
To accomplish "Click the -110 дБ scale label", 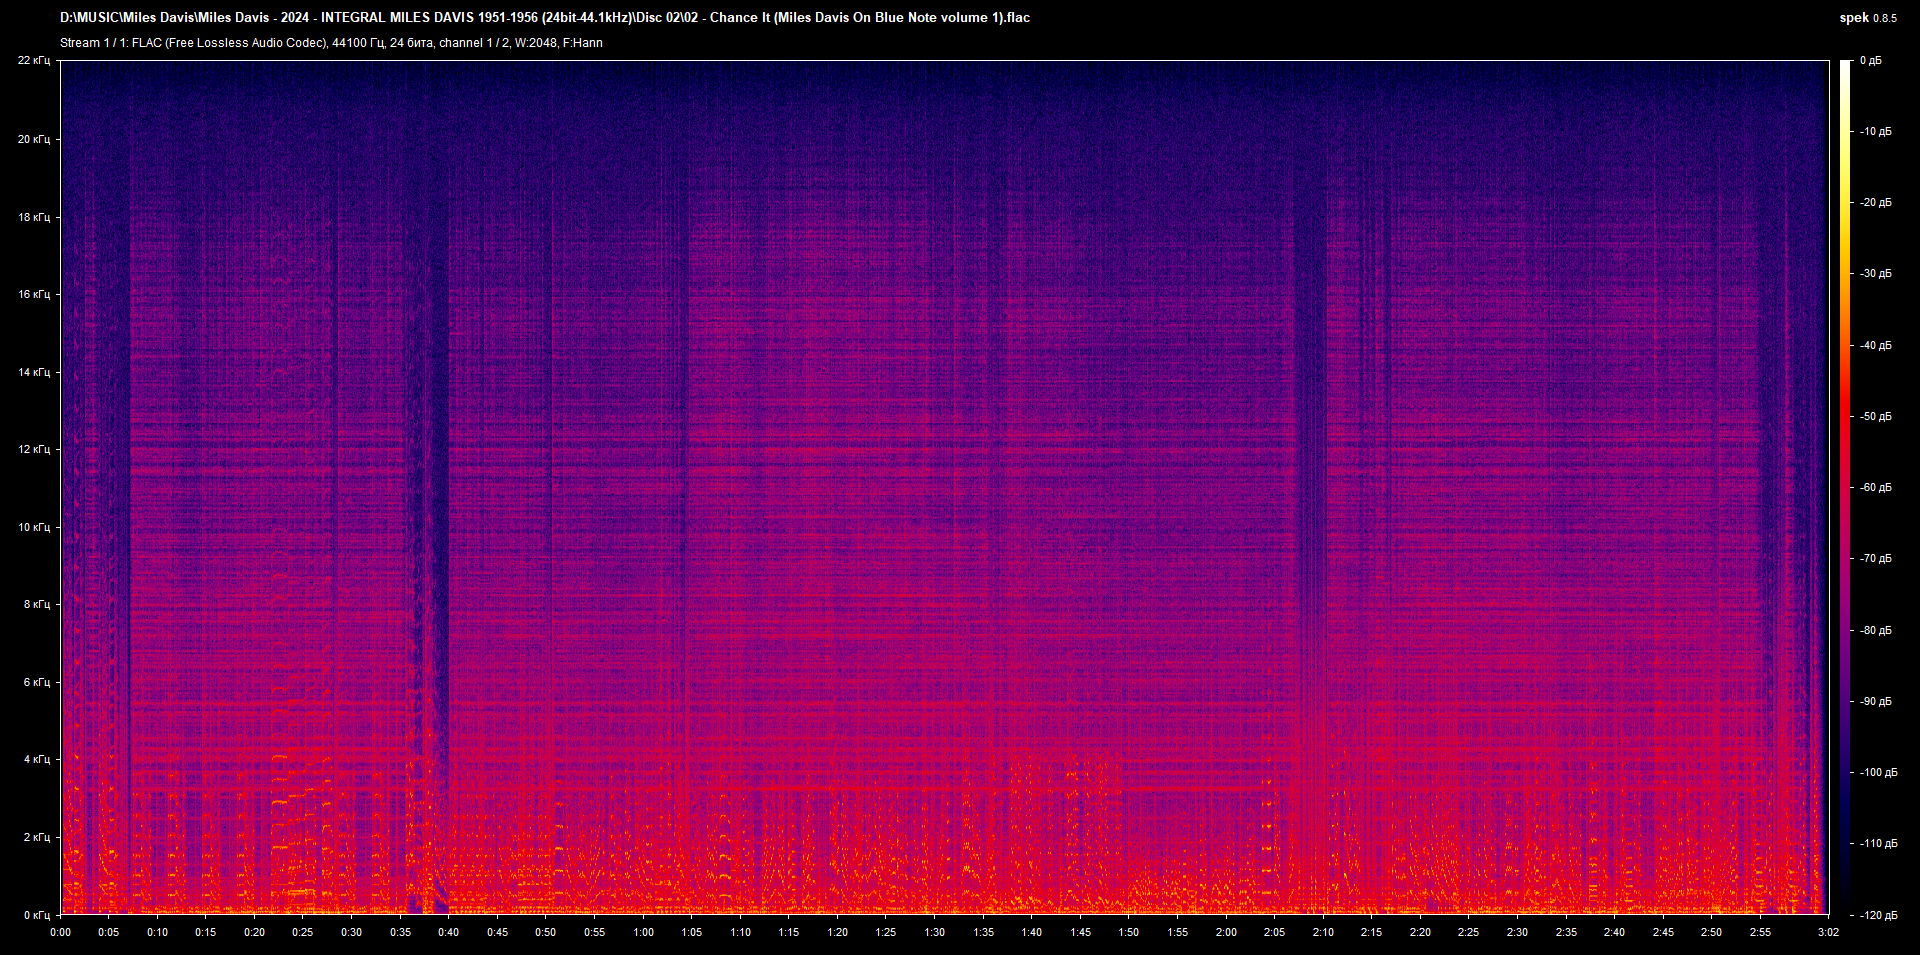I will tap(1879, 844).
